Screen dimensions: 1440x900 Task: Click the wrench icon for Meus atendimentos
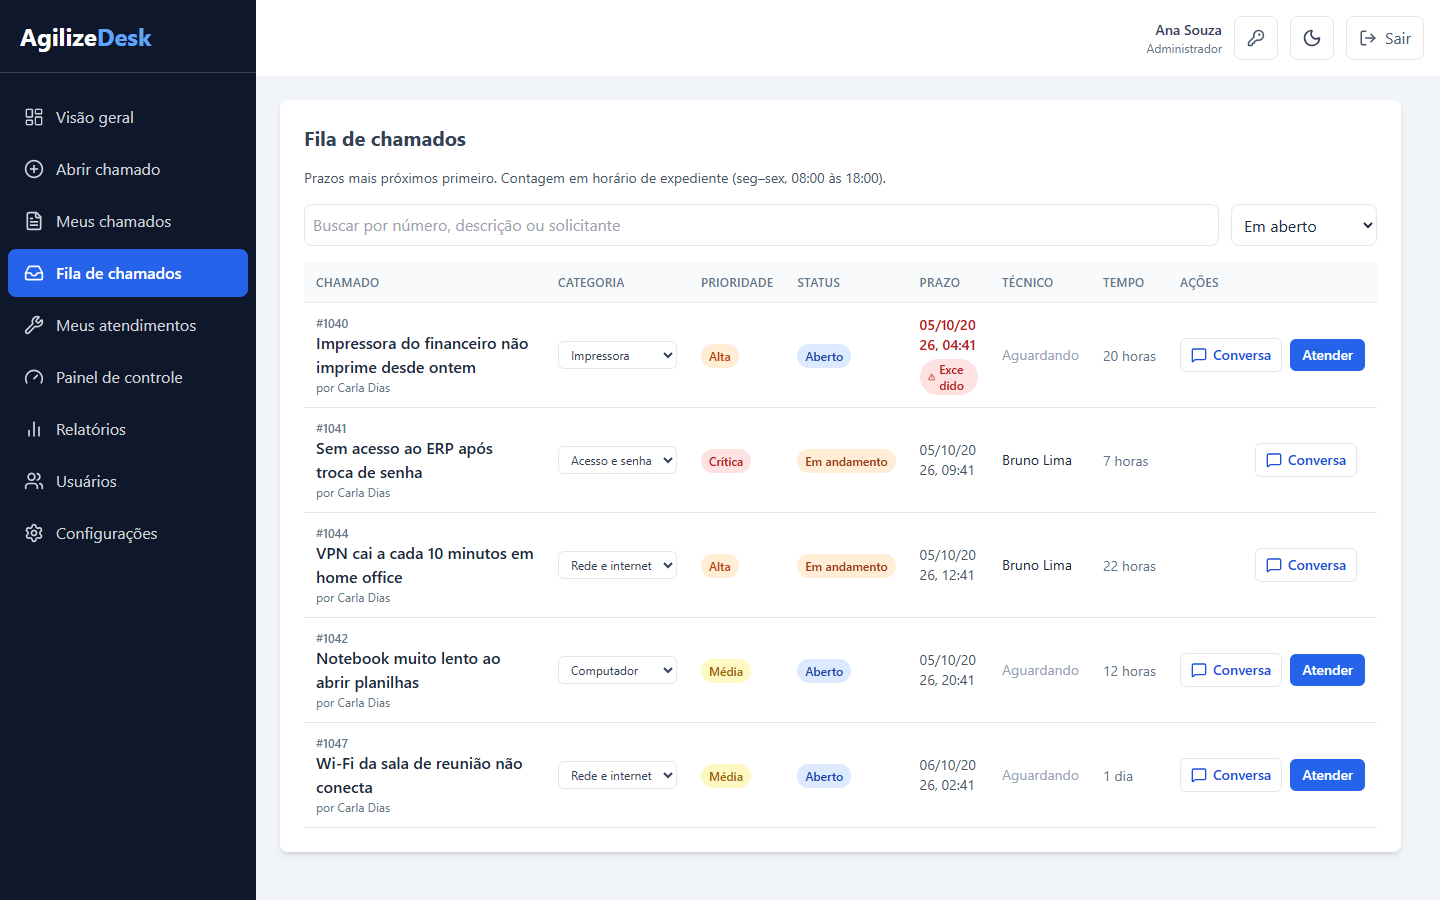click(34, 325)
